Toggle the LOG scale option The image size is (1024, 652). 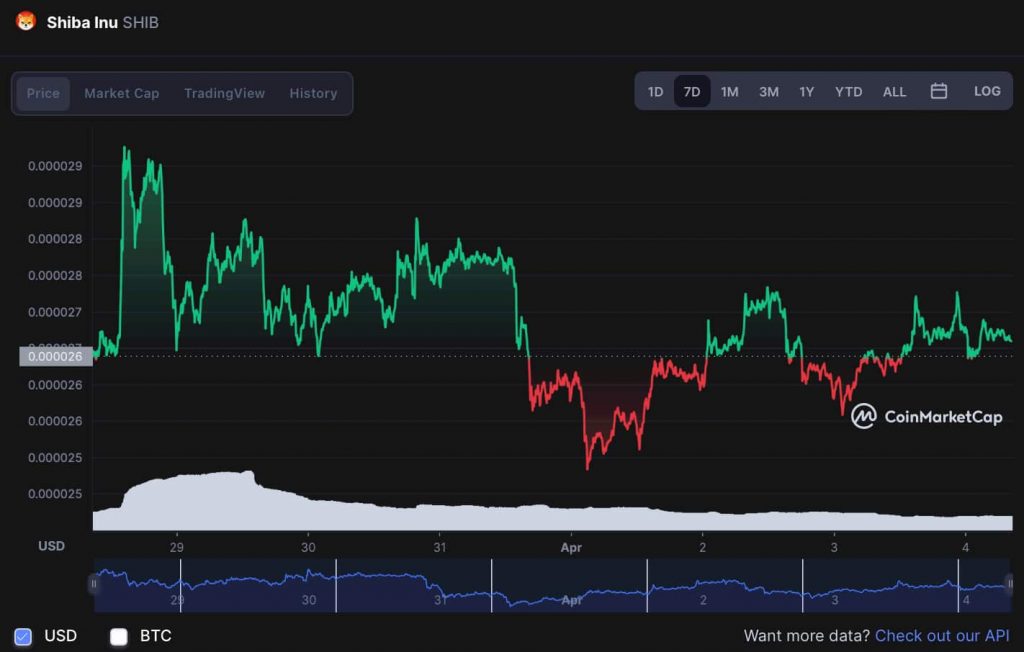point(987,90)
